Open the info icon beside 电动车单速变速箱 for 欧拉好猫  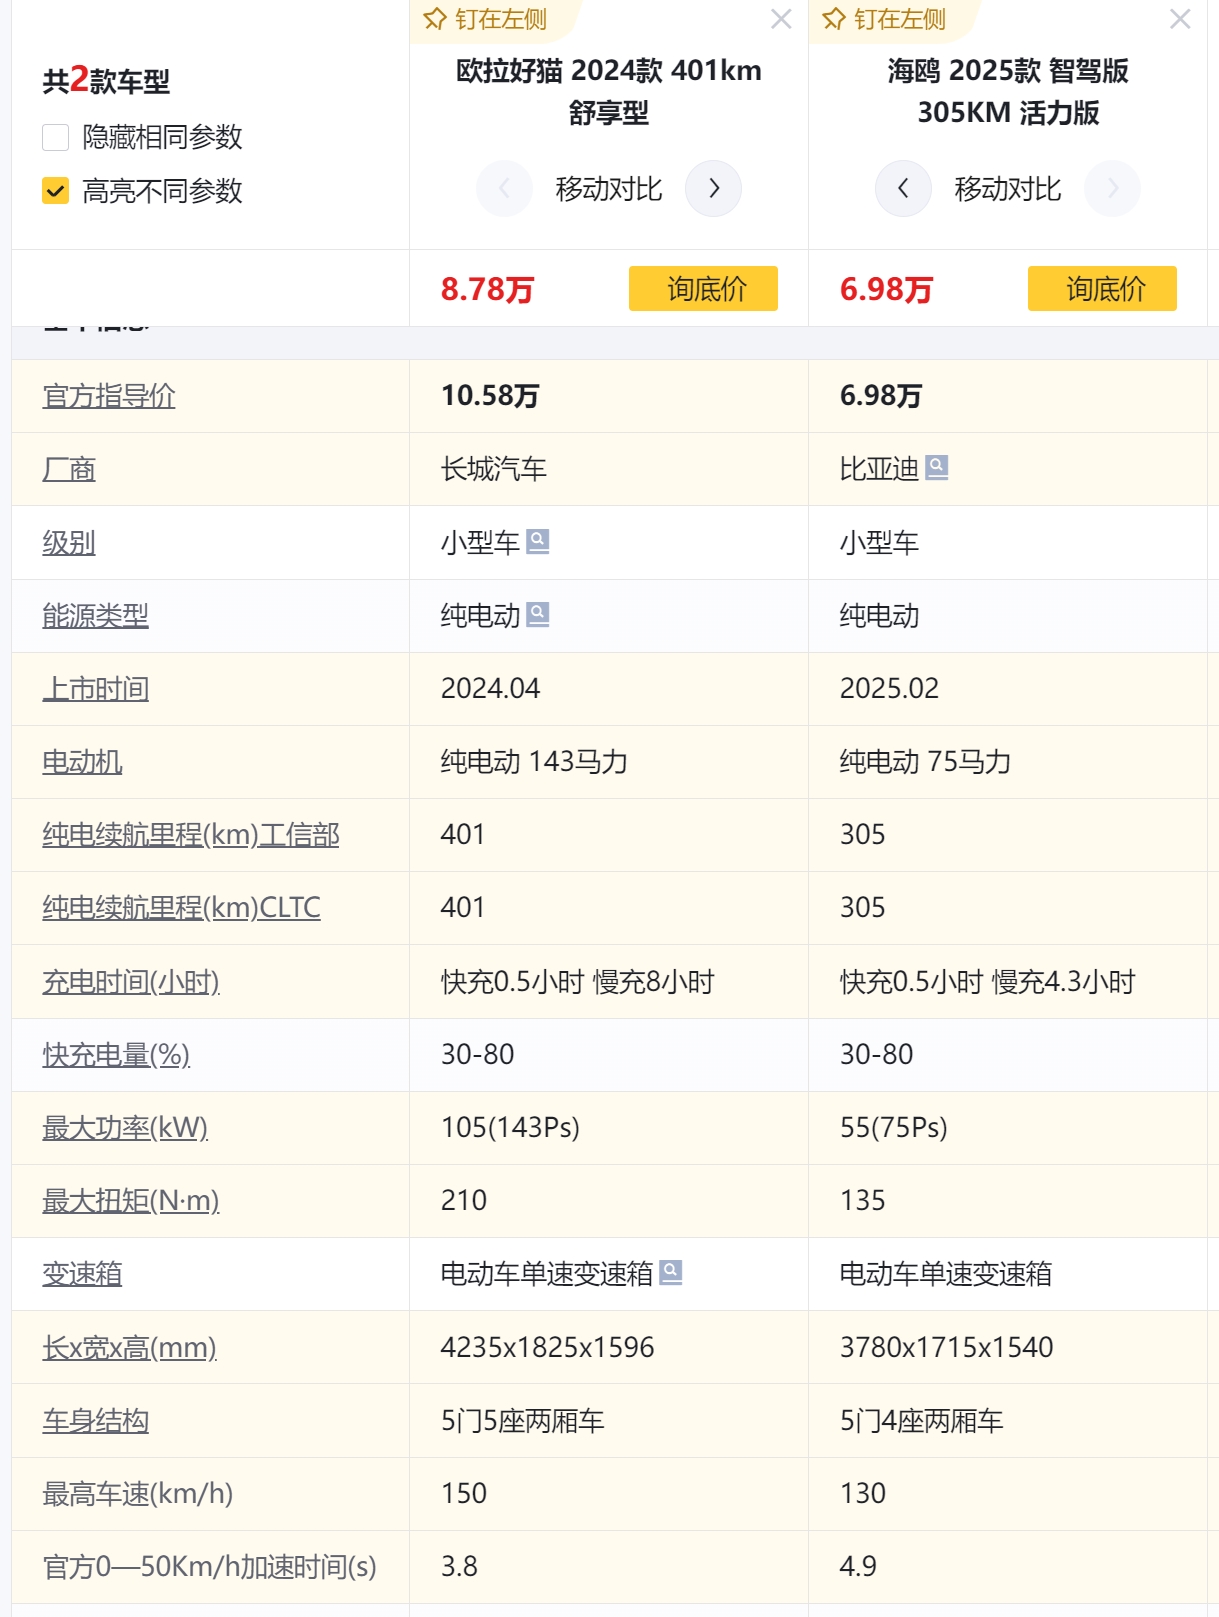pyautogui.click(x=671, y=1272)
